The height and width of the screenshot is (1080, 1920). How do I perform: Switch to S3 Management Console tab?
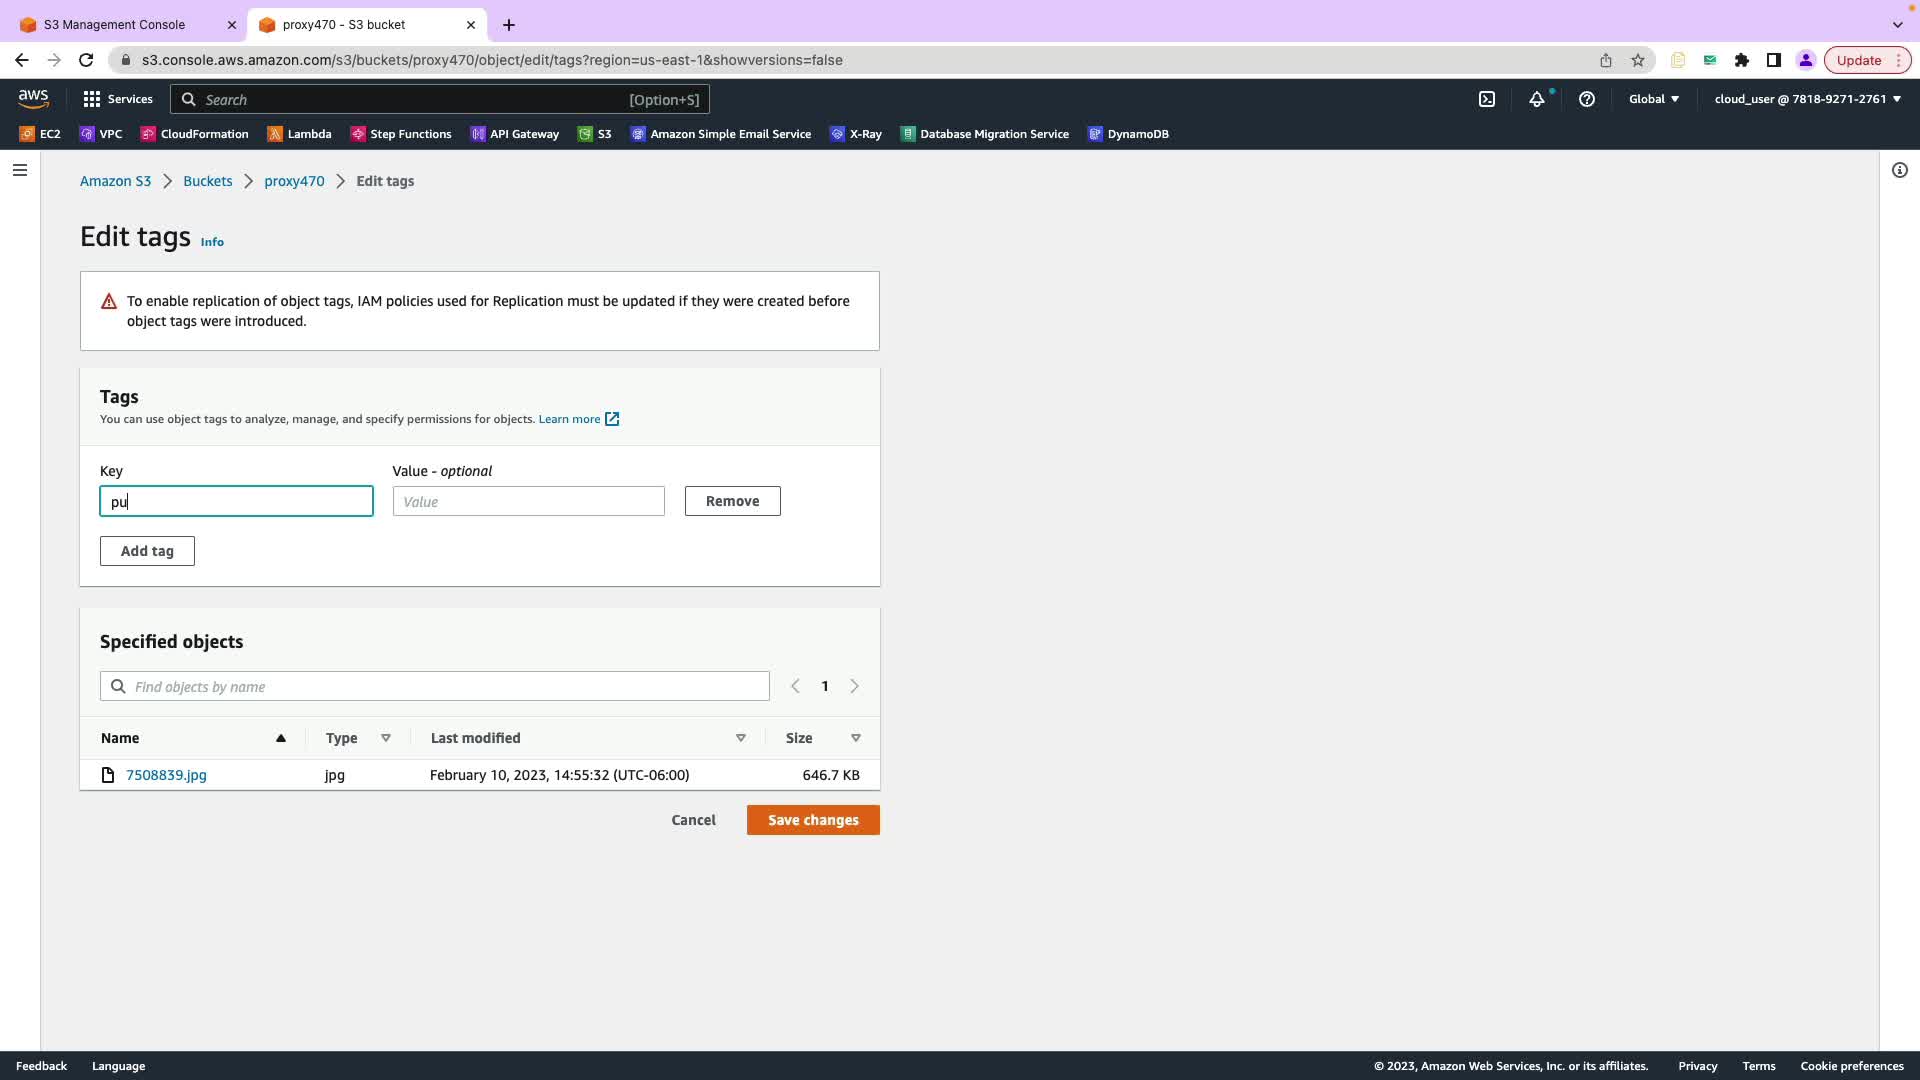115,24
